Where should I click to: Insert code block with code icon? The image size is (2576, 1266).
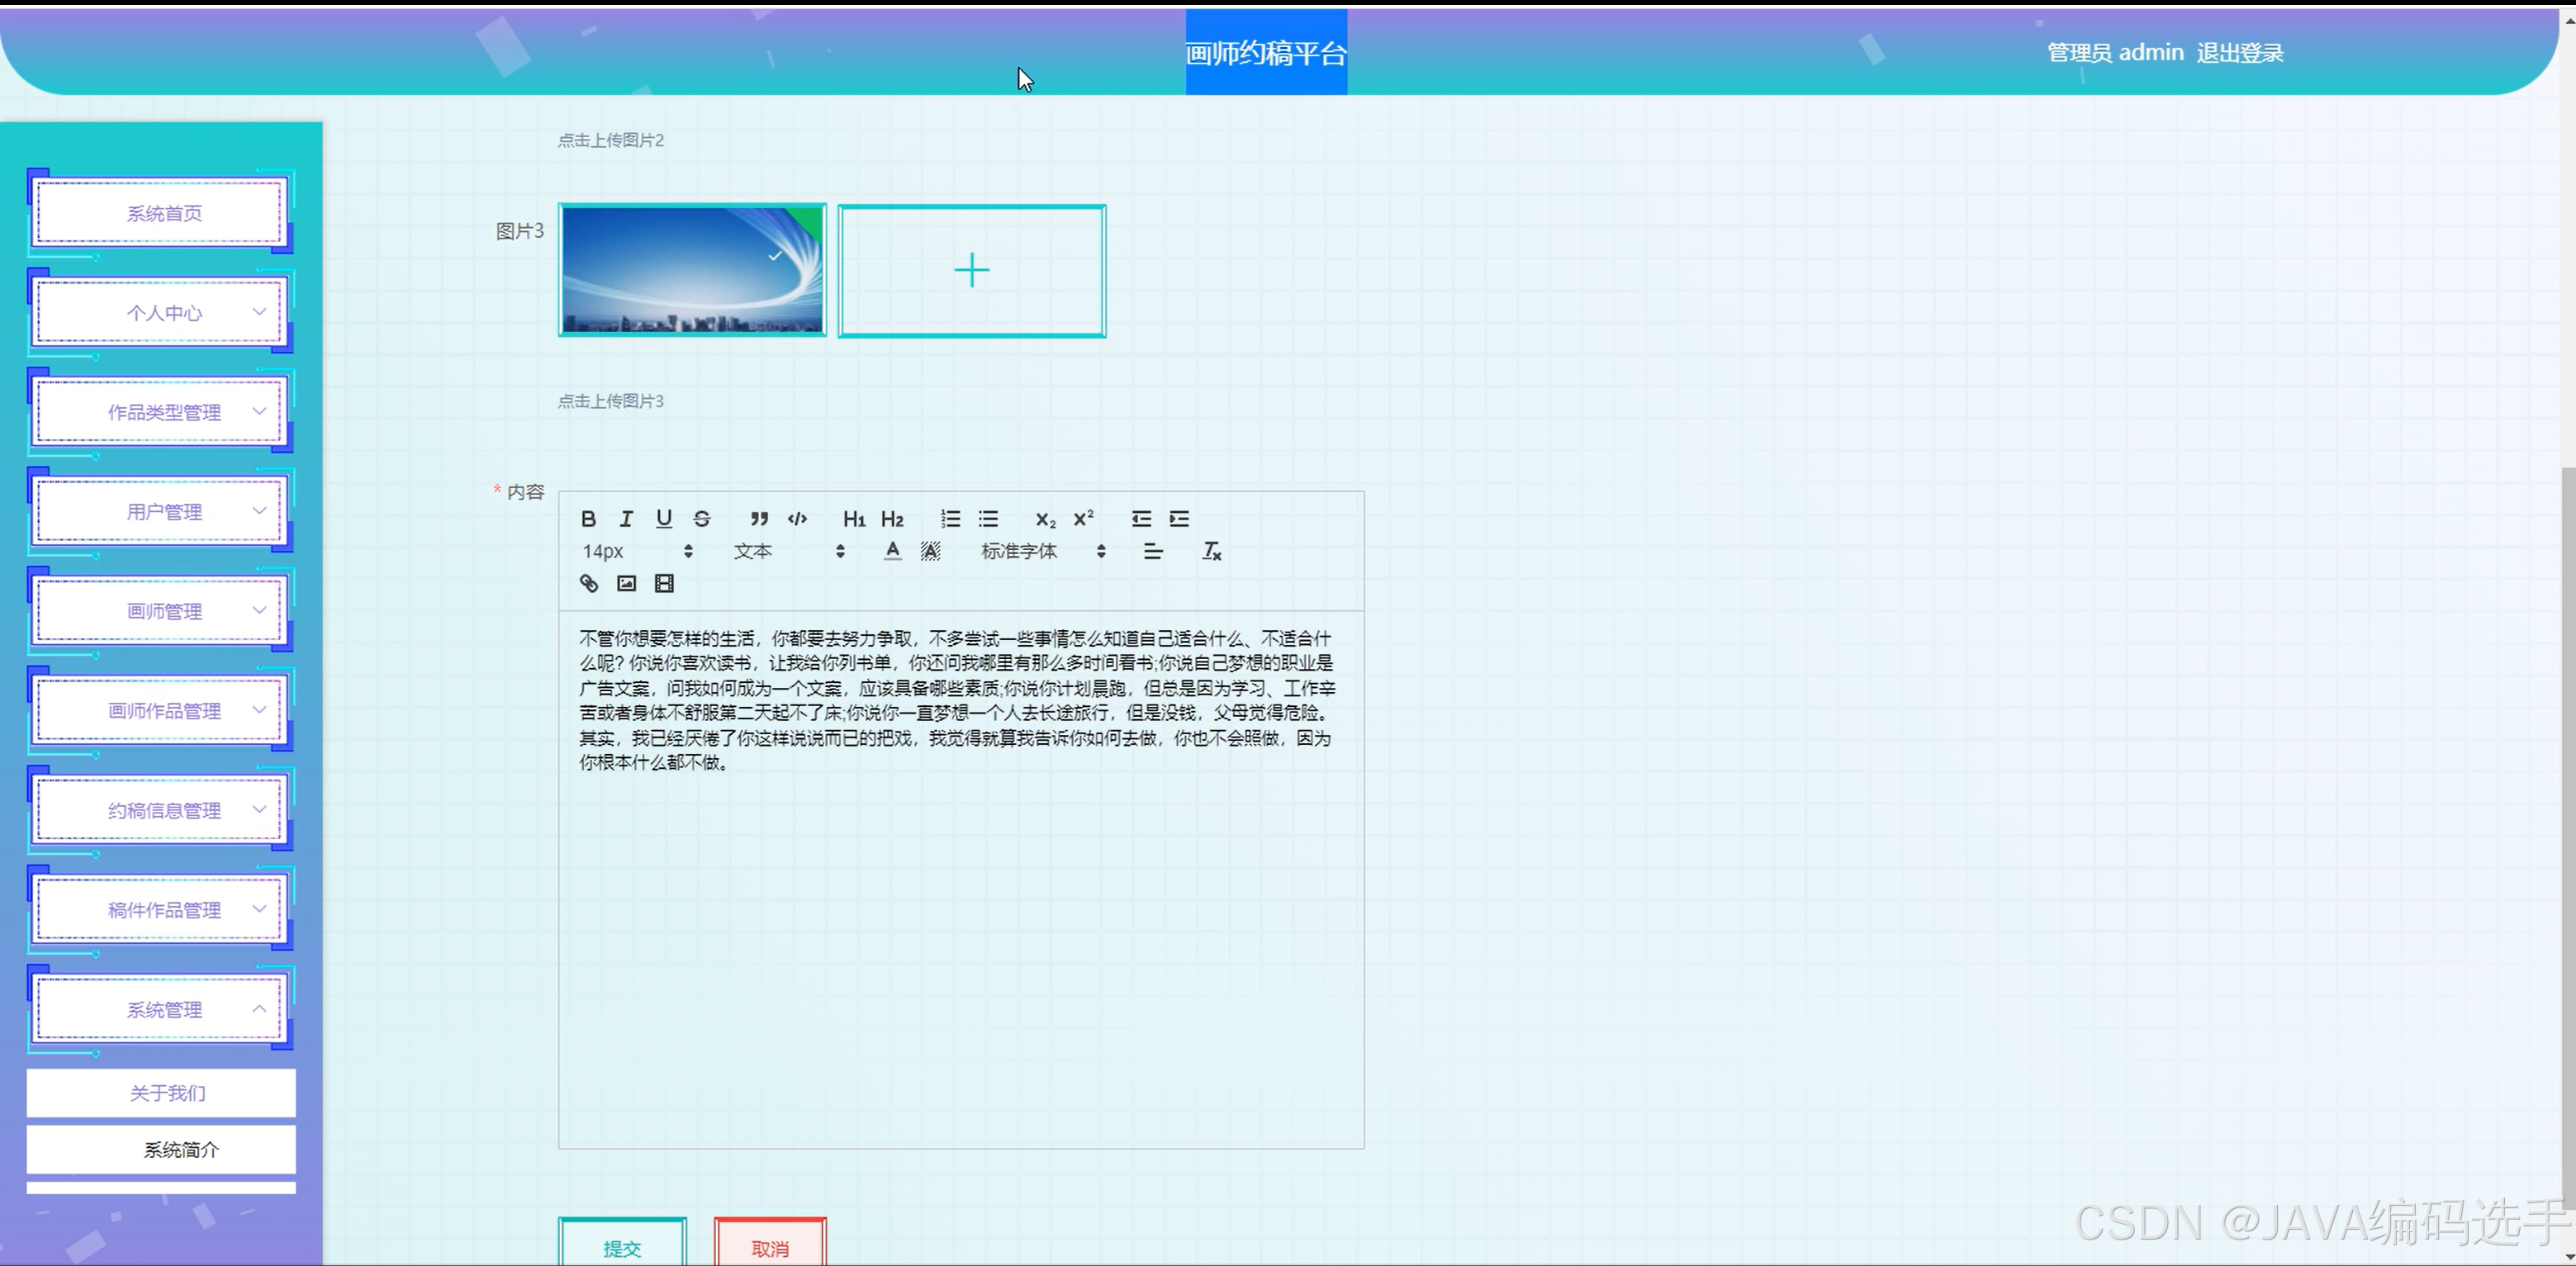[797, 518]
